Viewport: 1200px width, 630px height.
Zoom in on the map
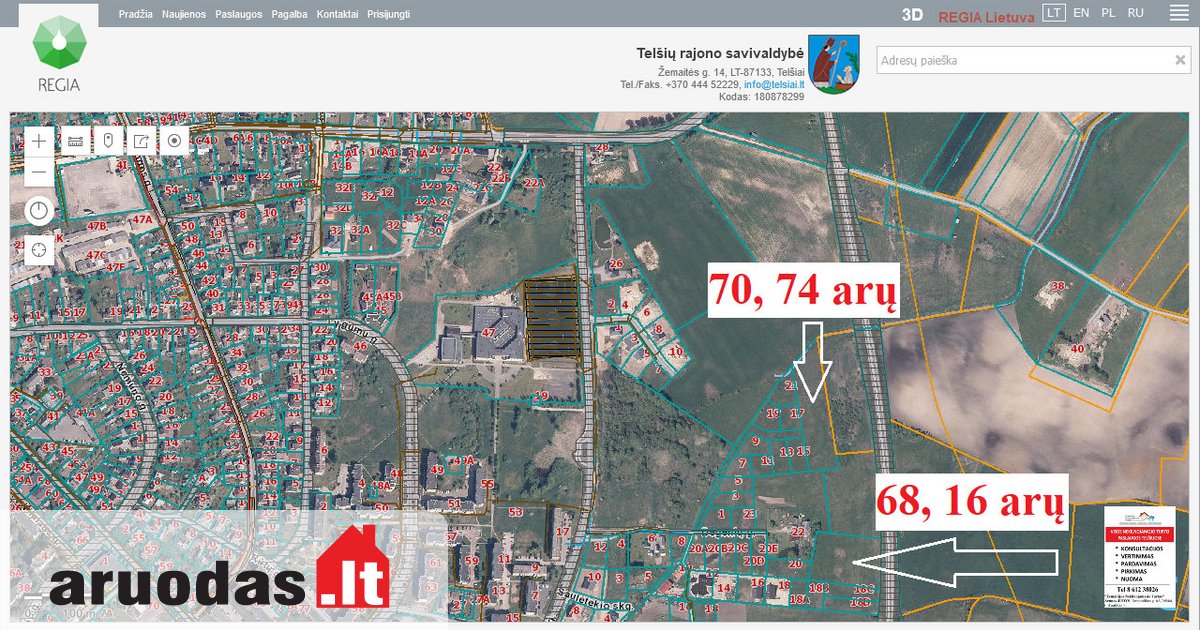coord(39,141)
